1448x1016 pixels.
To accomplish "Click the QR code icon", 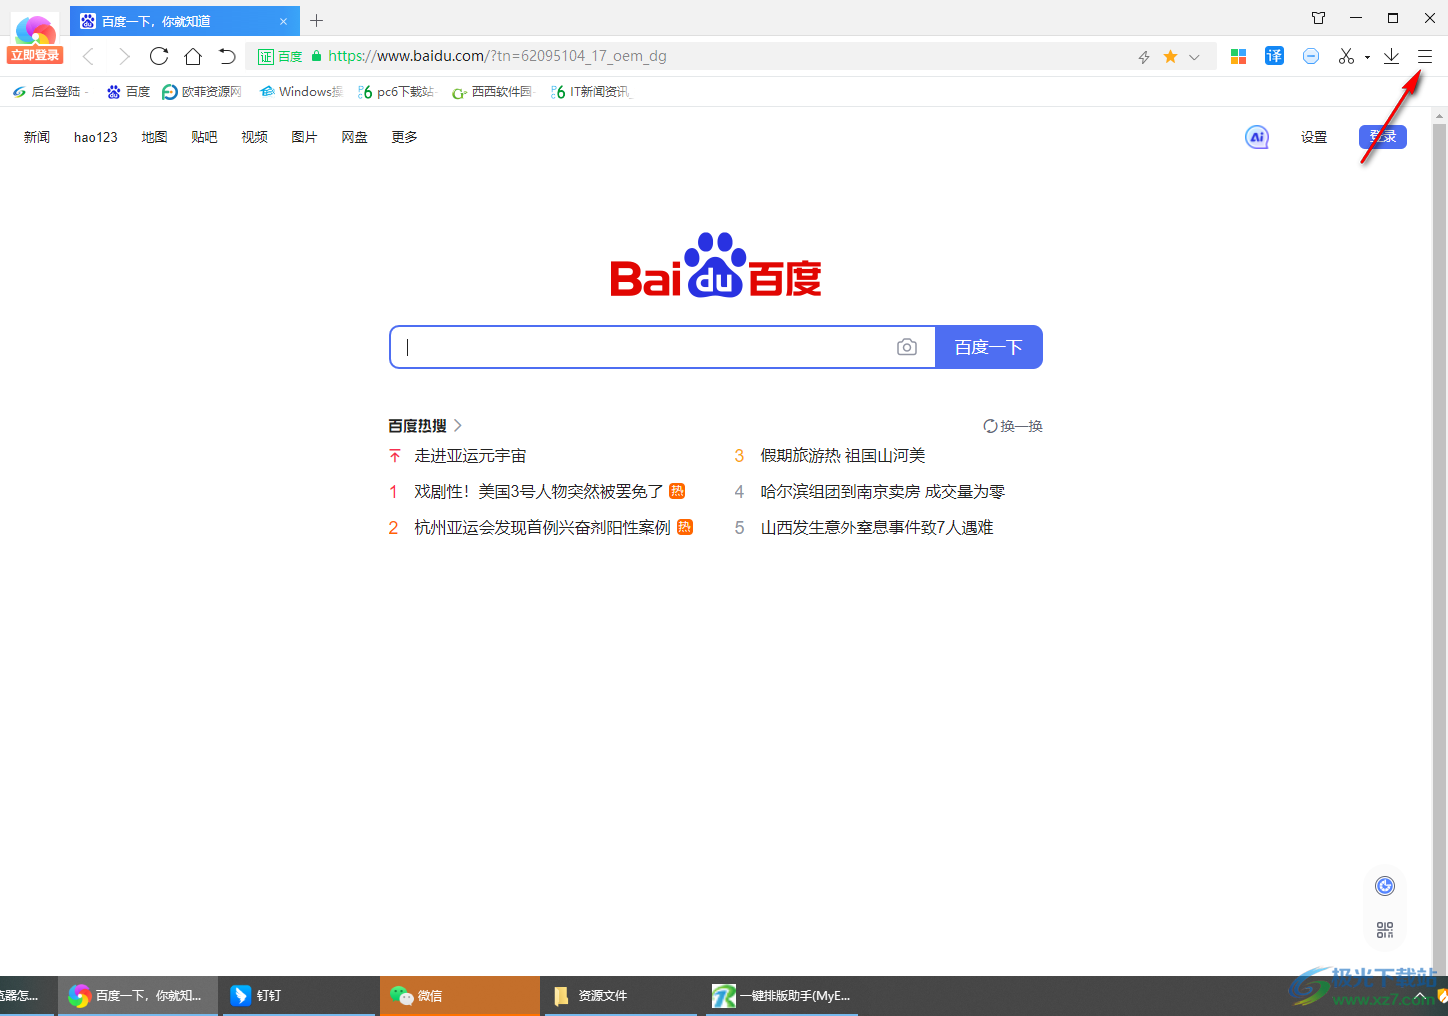I will pos(1385,930).
